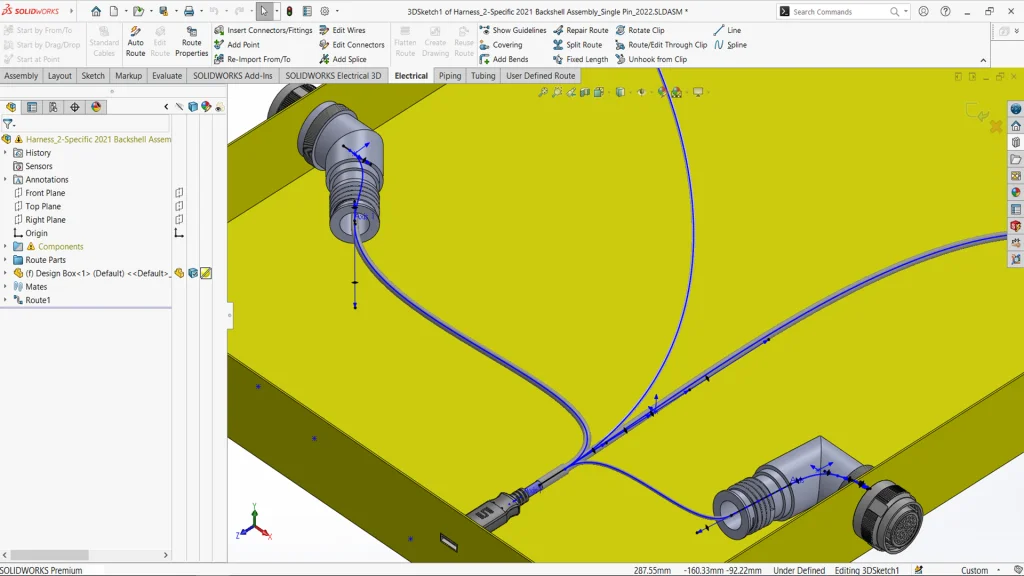Expand the Route1 tree node
This screenshot has width=1024, height=576.
coord(5,300)
